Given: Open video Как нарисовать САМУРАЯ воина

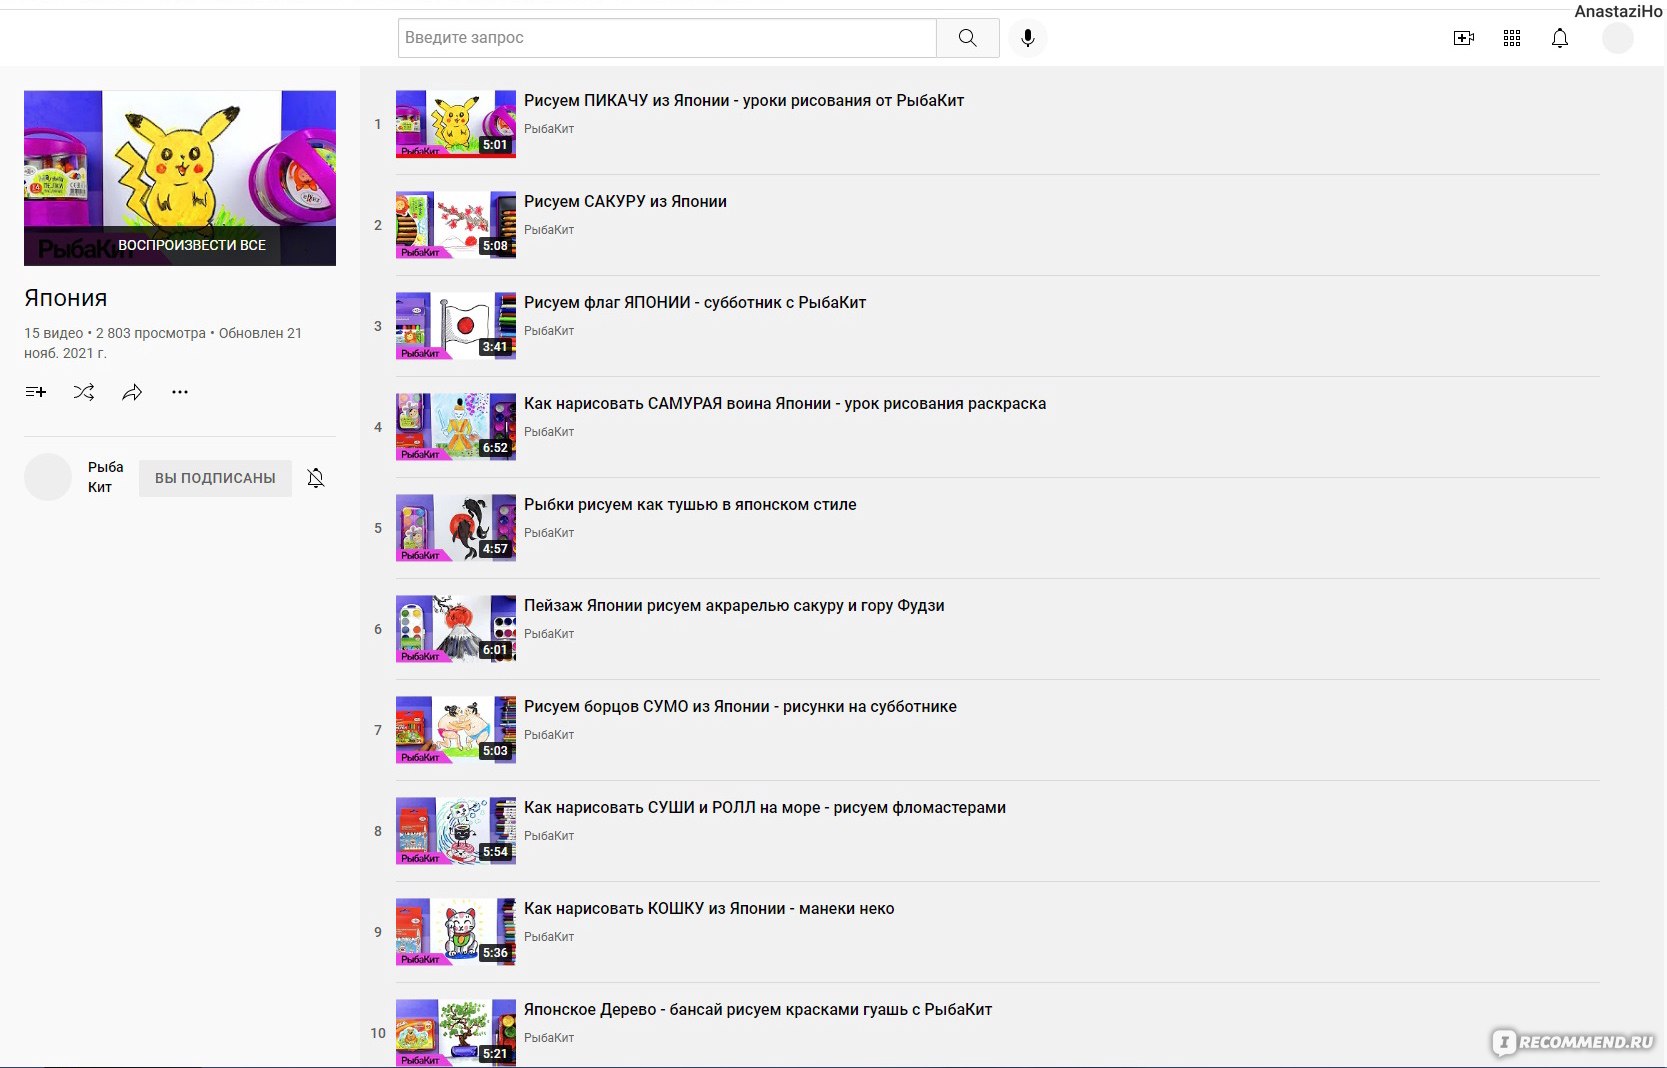Looking at the screenshot, I should 785,403.
